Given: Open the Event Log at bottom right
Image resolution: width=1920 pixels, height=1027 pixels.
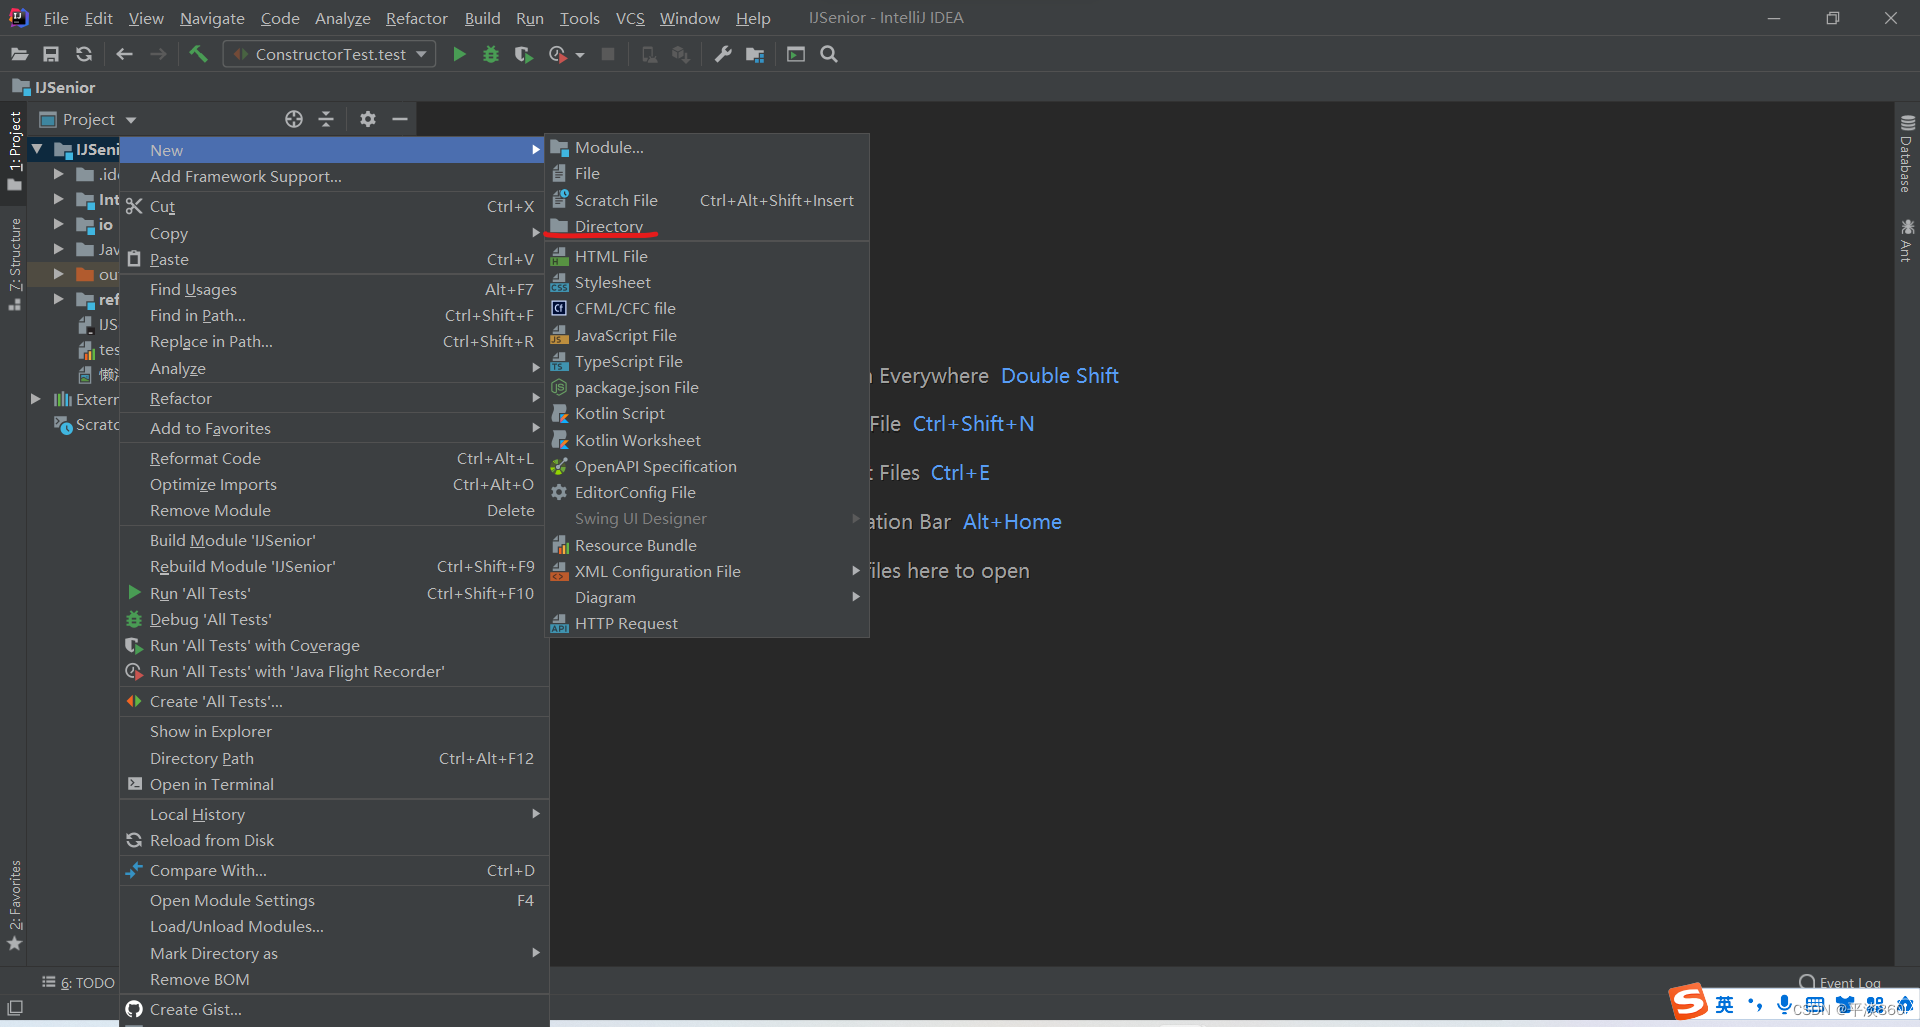Looking at the screenshot, I should 1848,982.
